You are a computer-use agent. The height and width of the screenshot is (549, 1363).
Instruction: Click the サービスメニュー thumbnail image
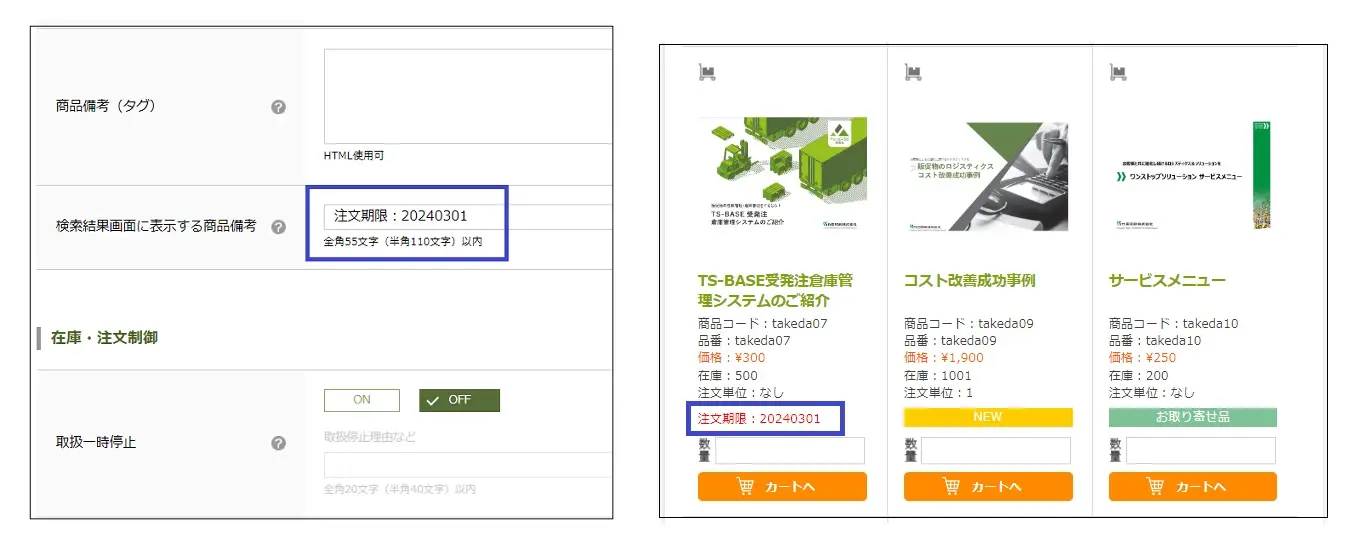pyautogui.click(x=1192, y=175)
